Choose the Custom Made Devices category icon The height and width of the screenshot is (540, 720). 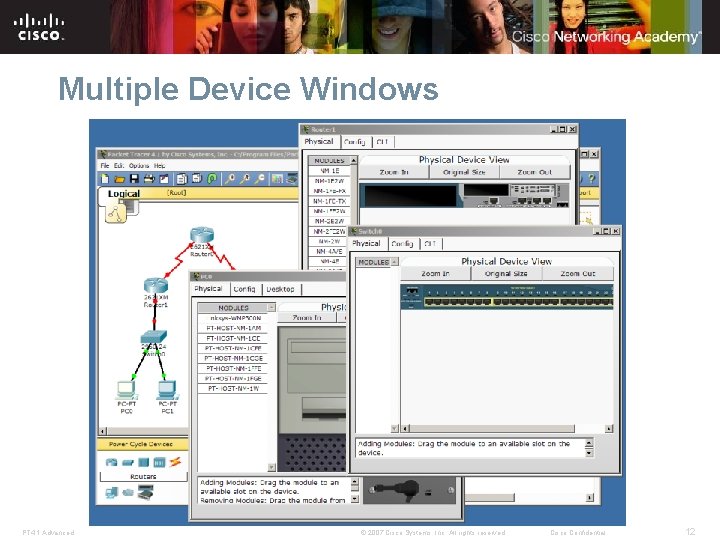coord(146,493)
